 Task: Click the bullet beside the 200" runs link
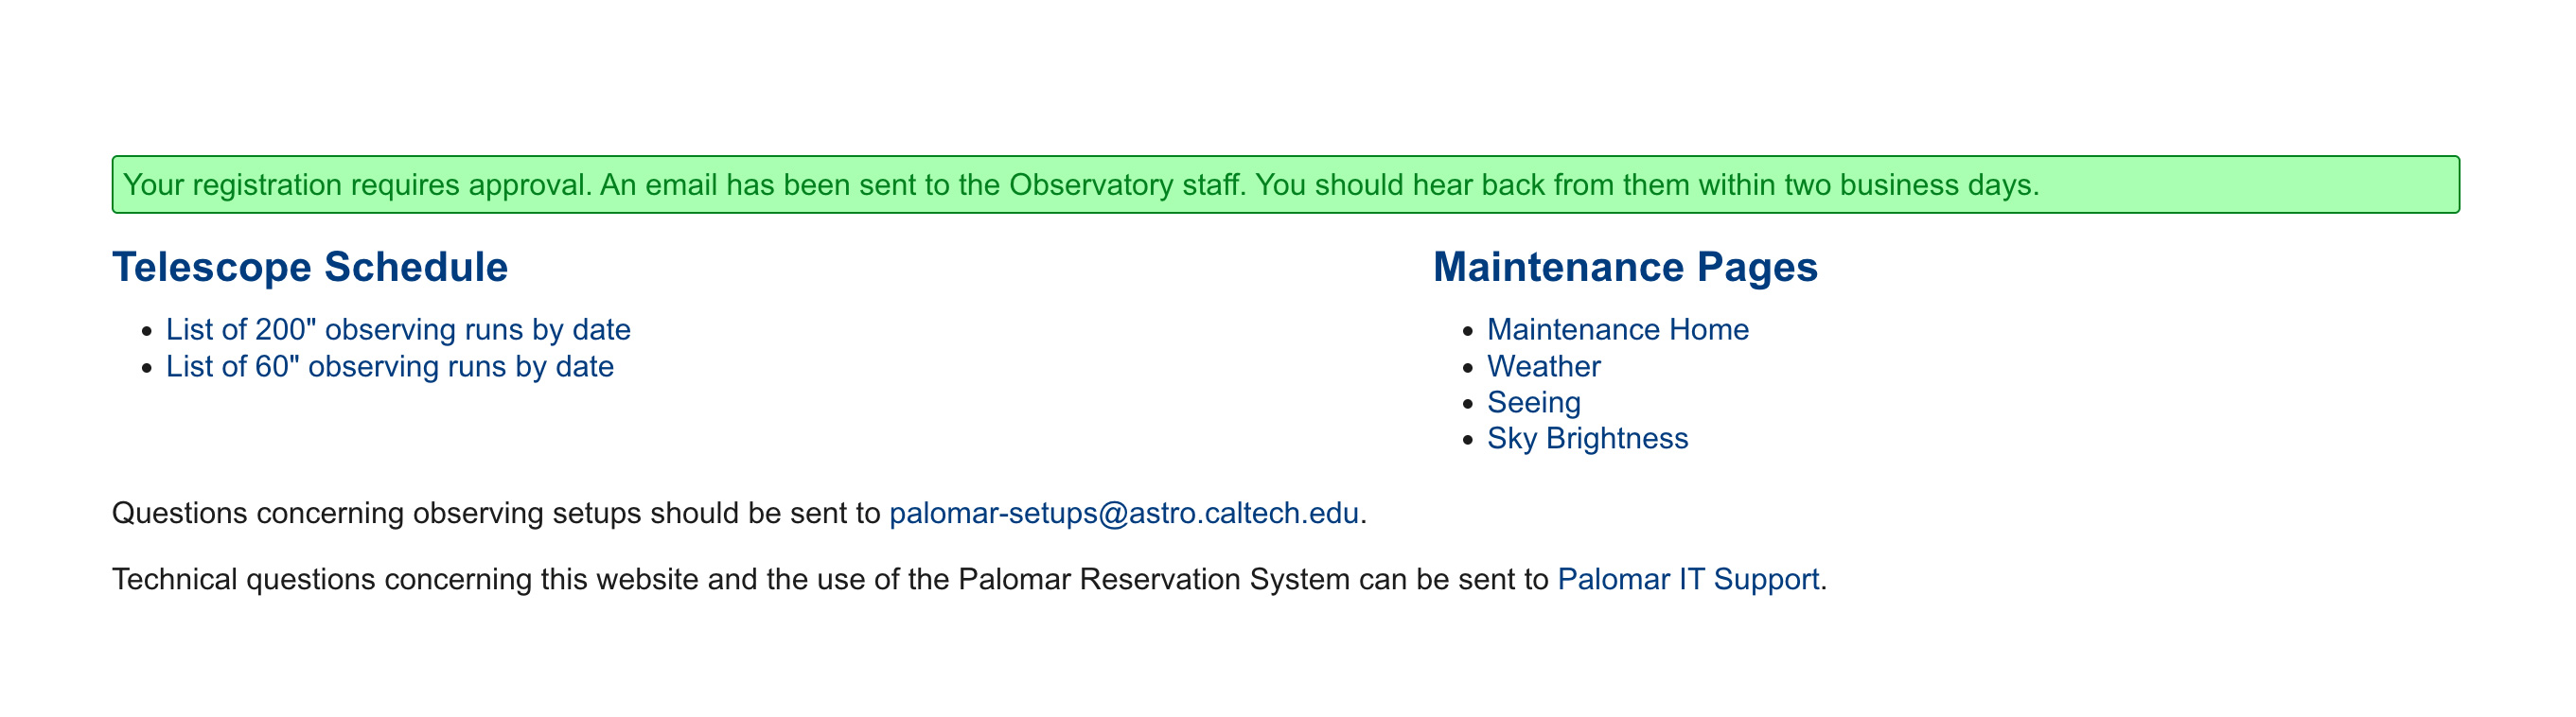coord(147,331)
